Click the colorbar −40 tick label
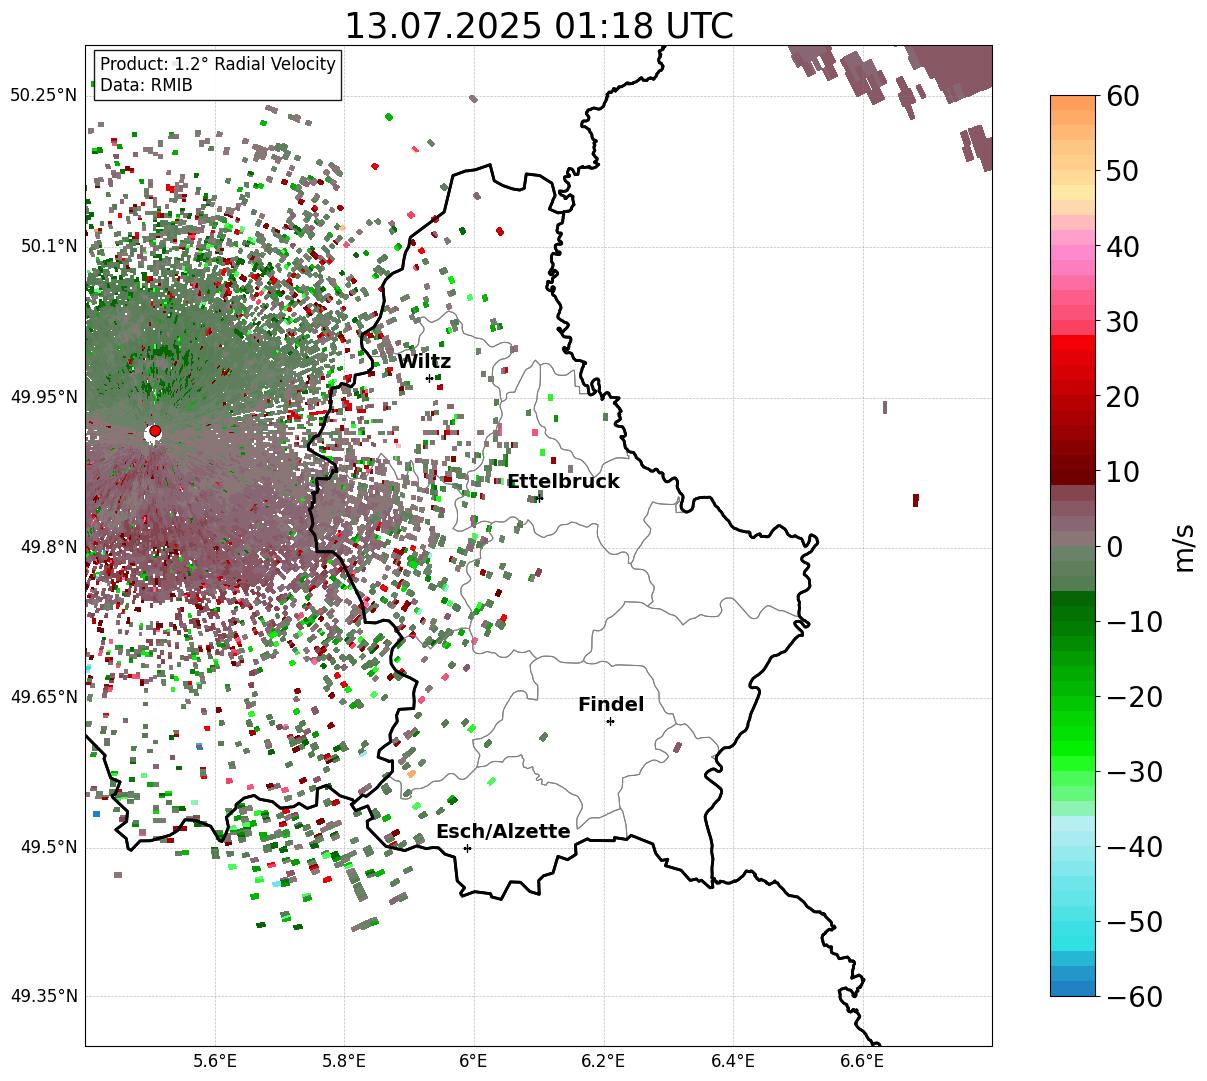 (x=1134, y=847)
